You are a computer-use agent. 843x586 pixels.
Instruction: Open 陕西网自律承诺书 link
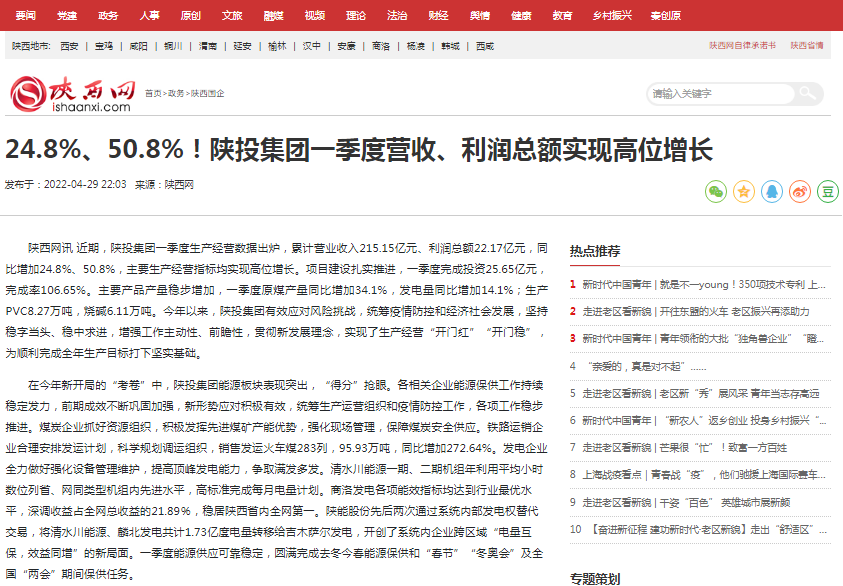[742, 46]
